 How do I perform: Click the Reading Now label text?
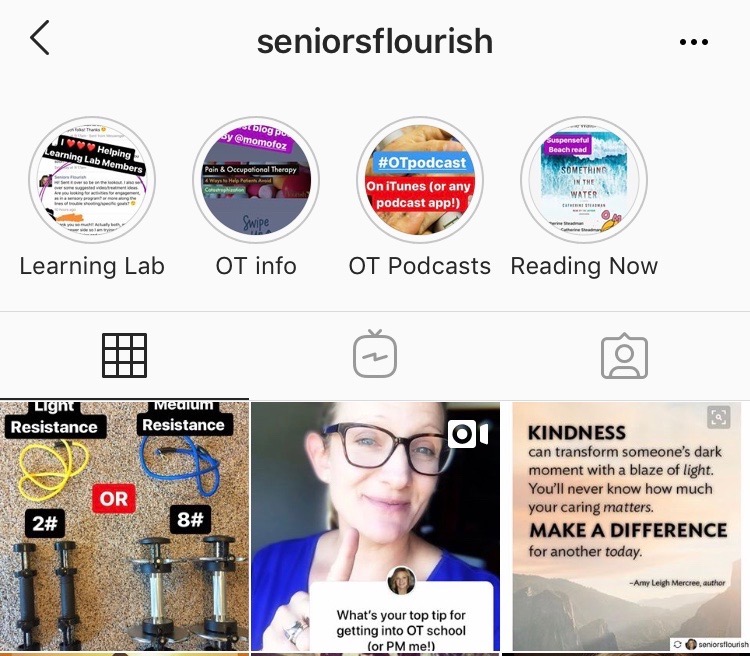[x=584, y=266]
